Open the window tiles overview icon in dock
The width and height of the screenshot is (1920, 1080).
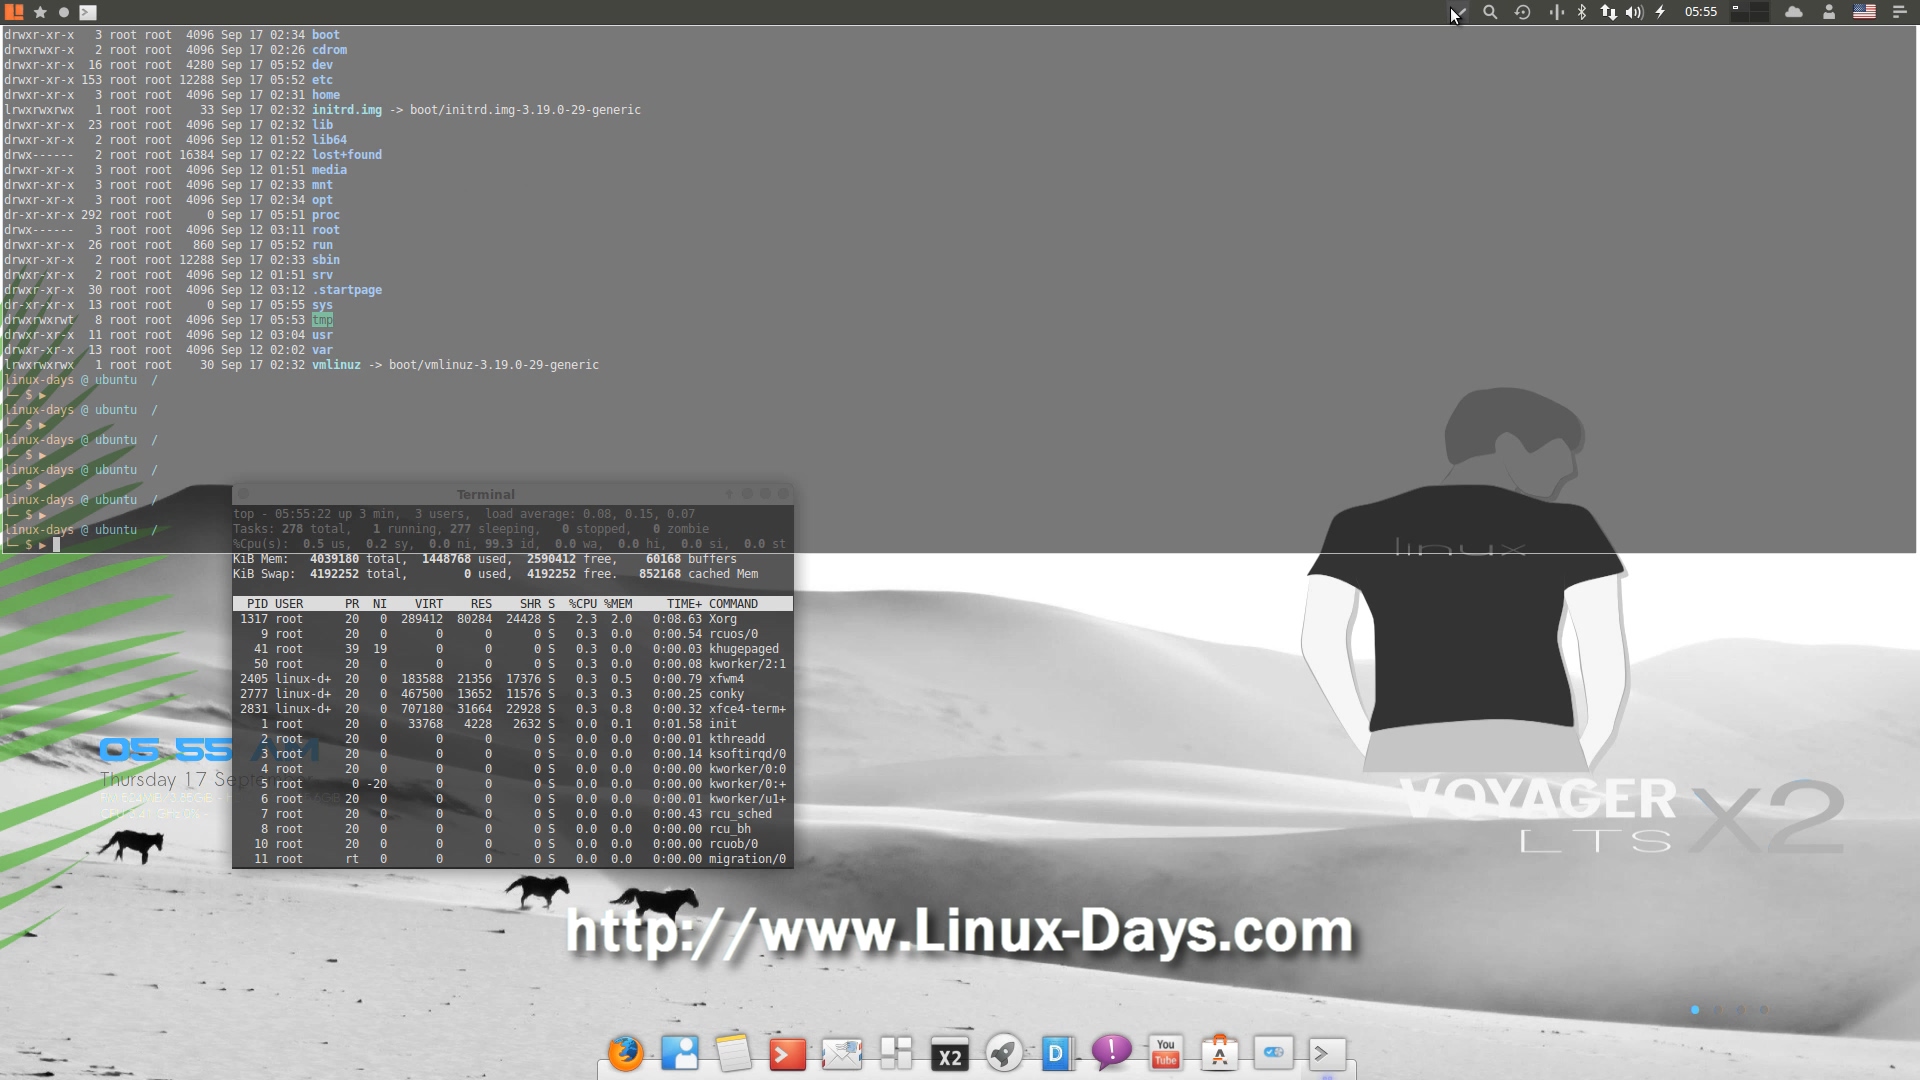click(896, 1053)
